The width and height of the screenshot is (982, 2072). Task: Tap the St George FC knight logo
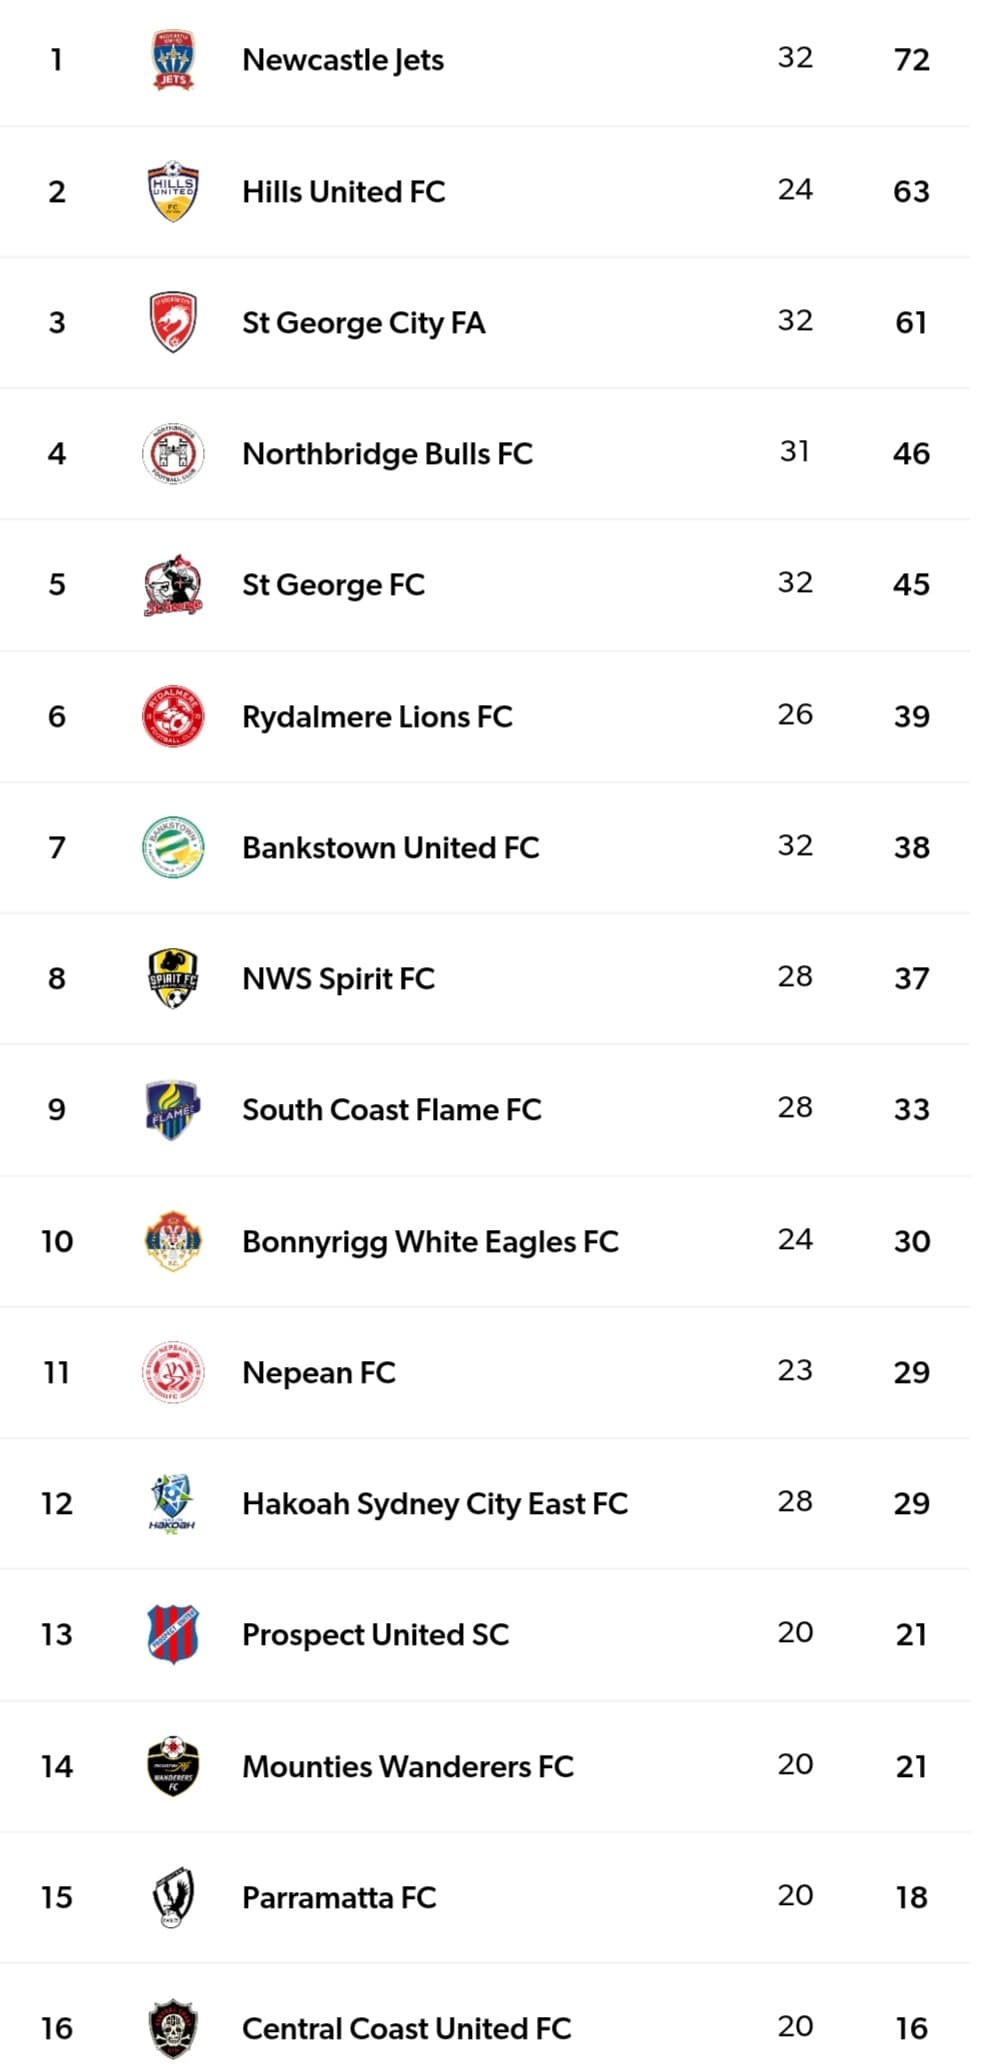coord(173,585)
